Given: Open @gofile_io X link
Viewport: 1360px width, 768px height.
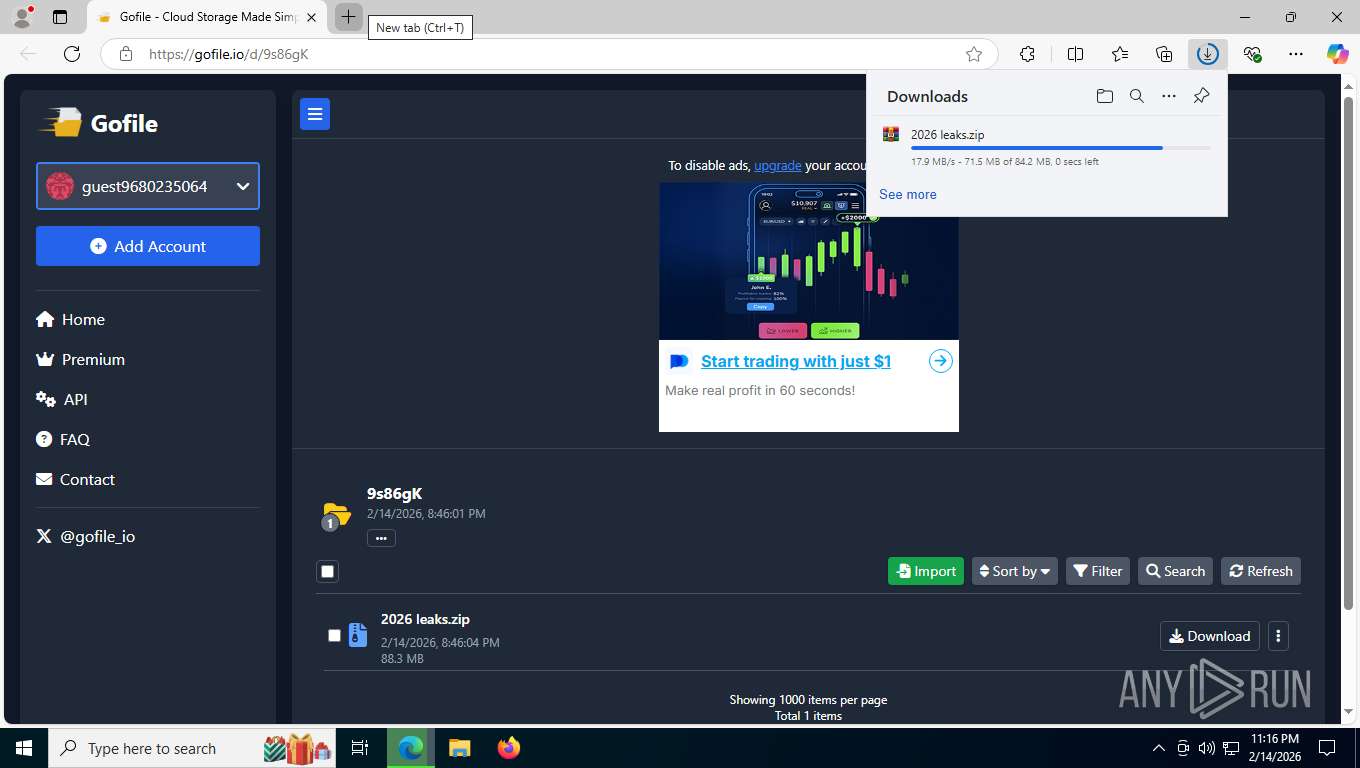Looking at the screenshot, I should [86, 536].
